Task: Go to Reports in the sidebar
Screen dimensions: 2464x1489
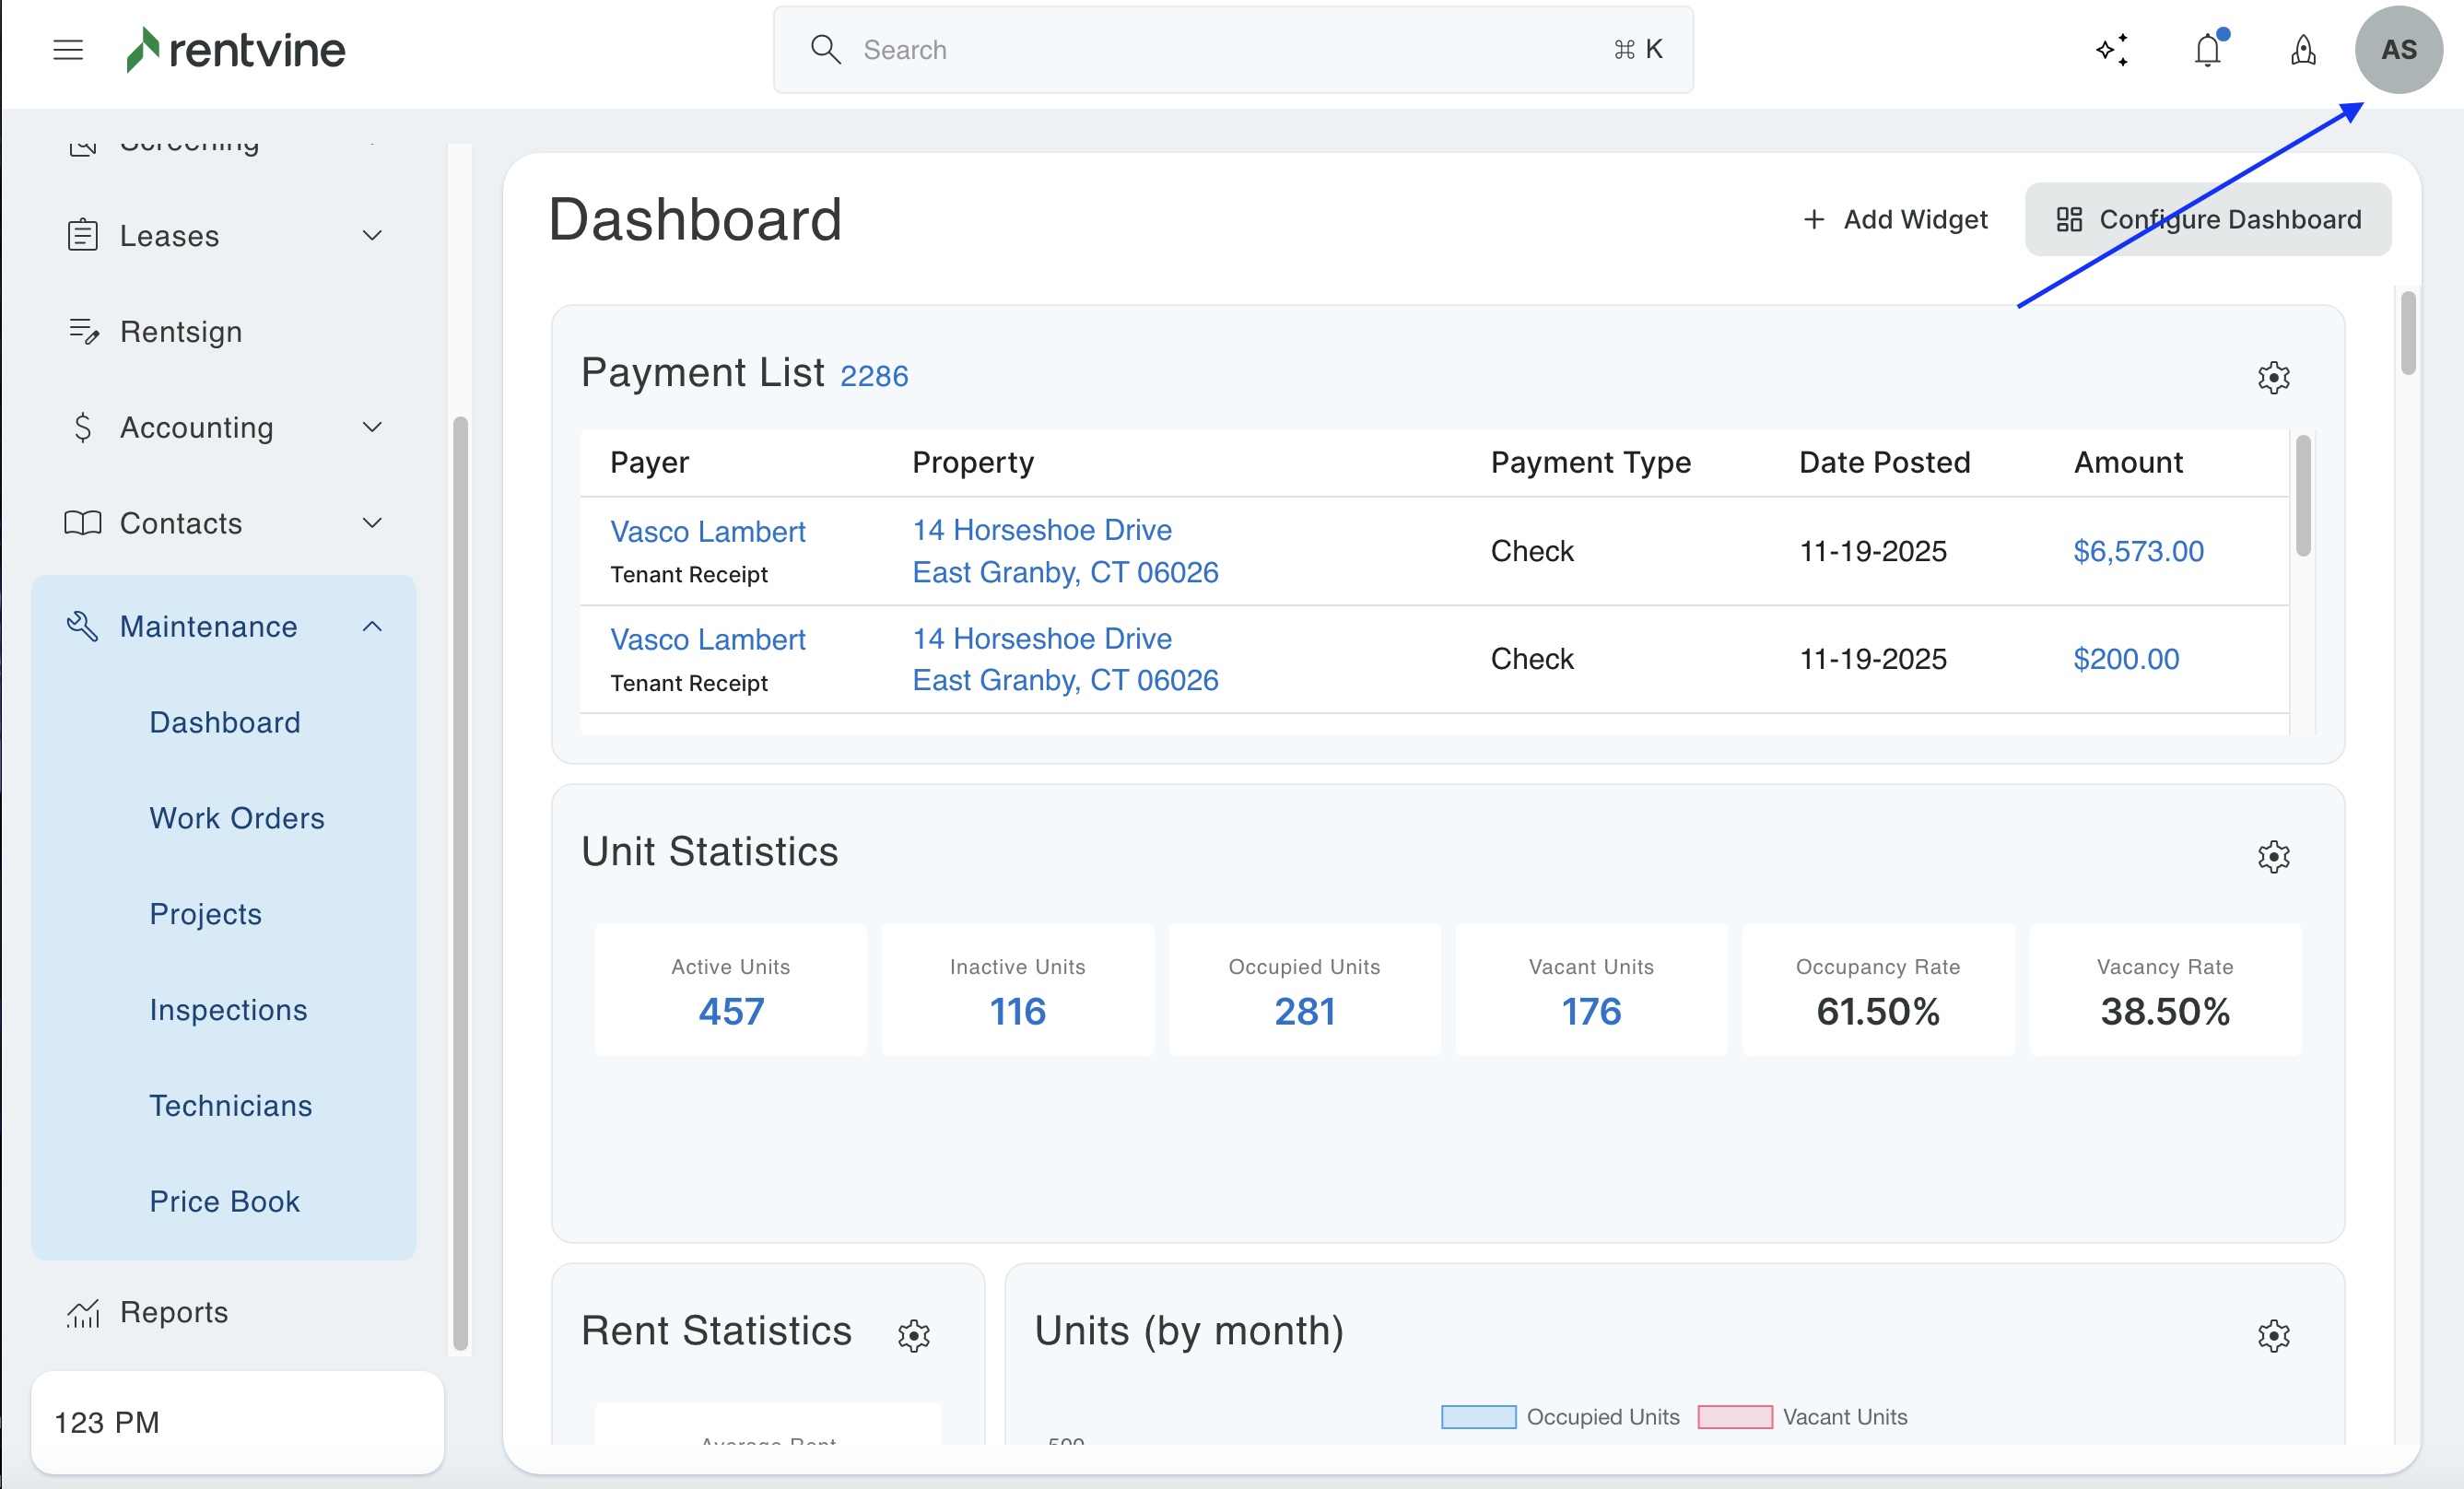Action: [174, 1311]
